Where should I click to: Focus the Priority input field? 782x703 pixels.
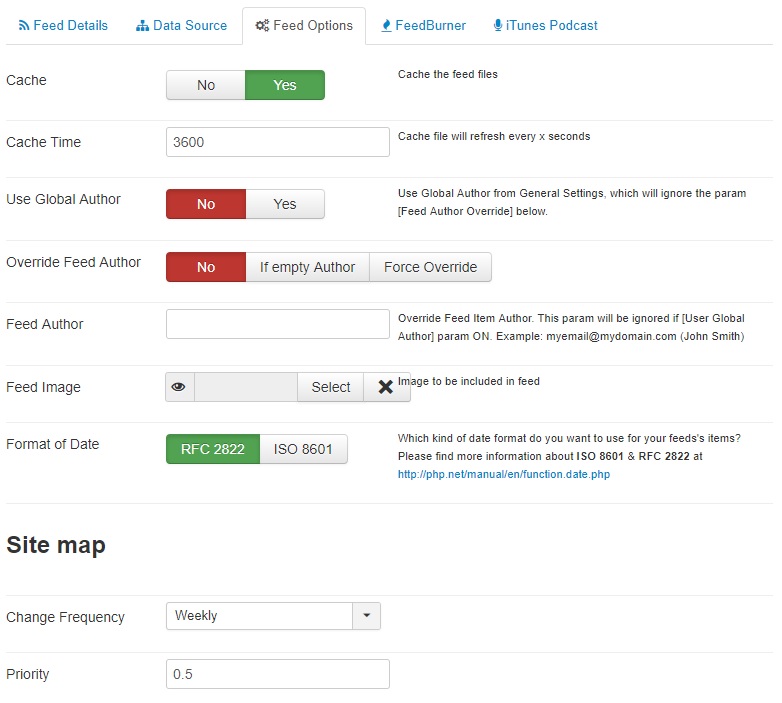tap(278, 674)
